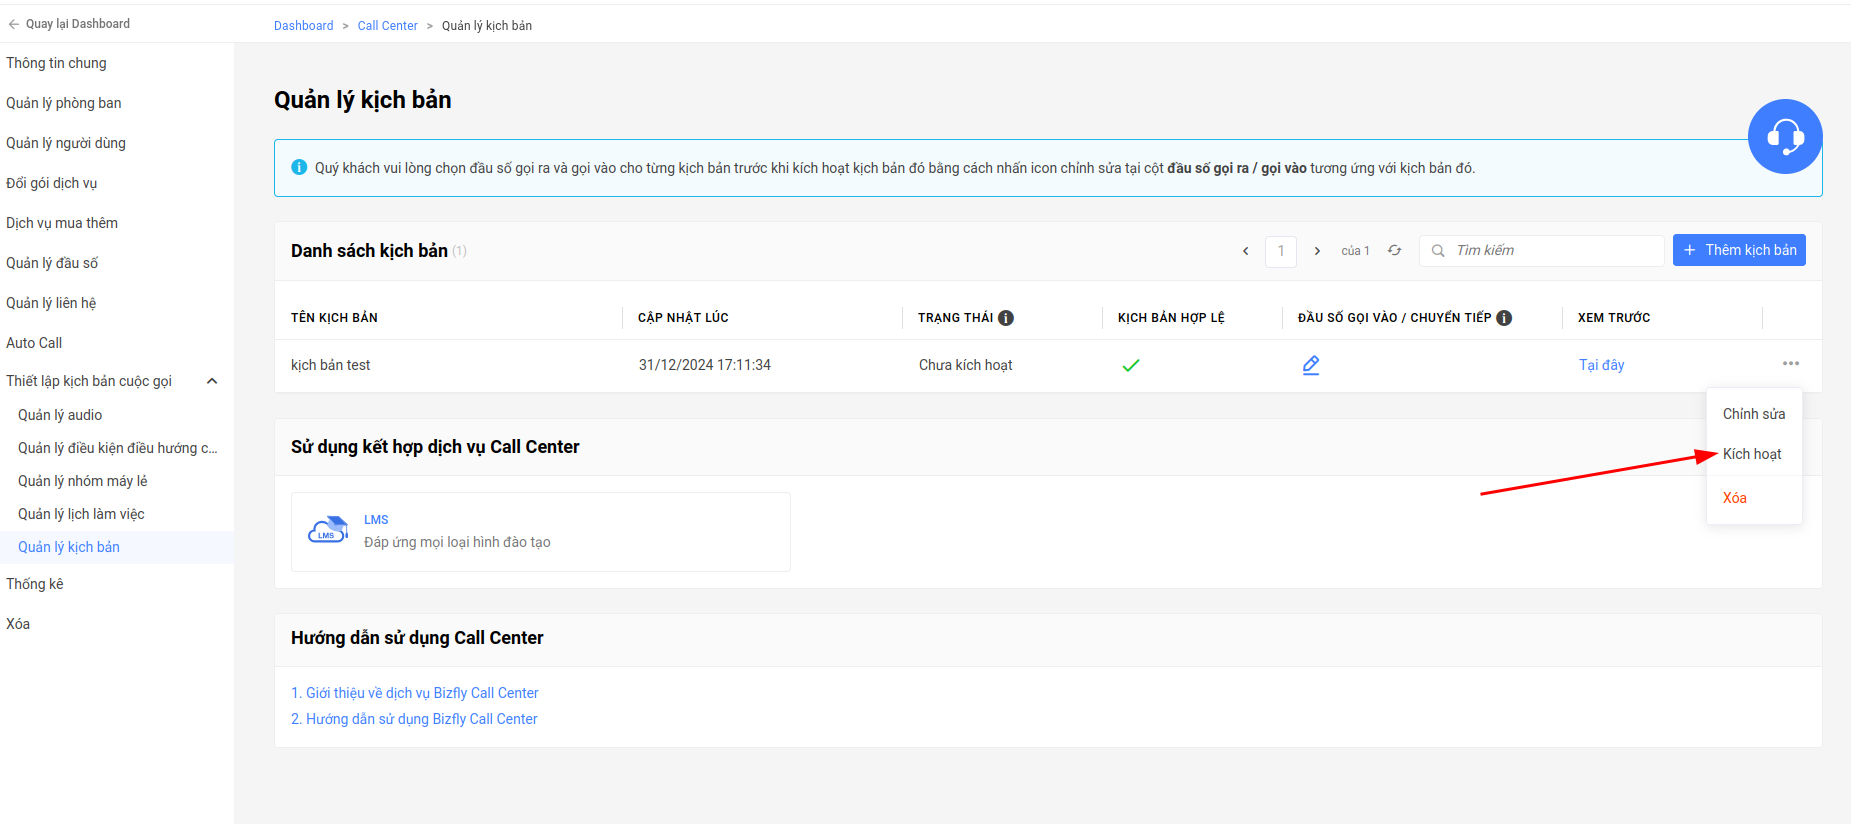This screenshot has height=824, width=1851.
Task: Open Quản lý lịch làm việc submenu item
Action: (81, 514)
